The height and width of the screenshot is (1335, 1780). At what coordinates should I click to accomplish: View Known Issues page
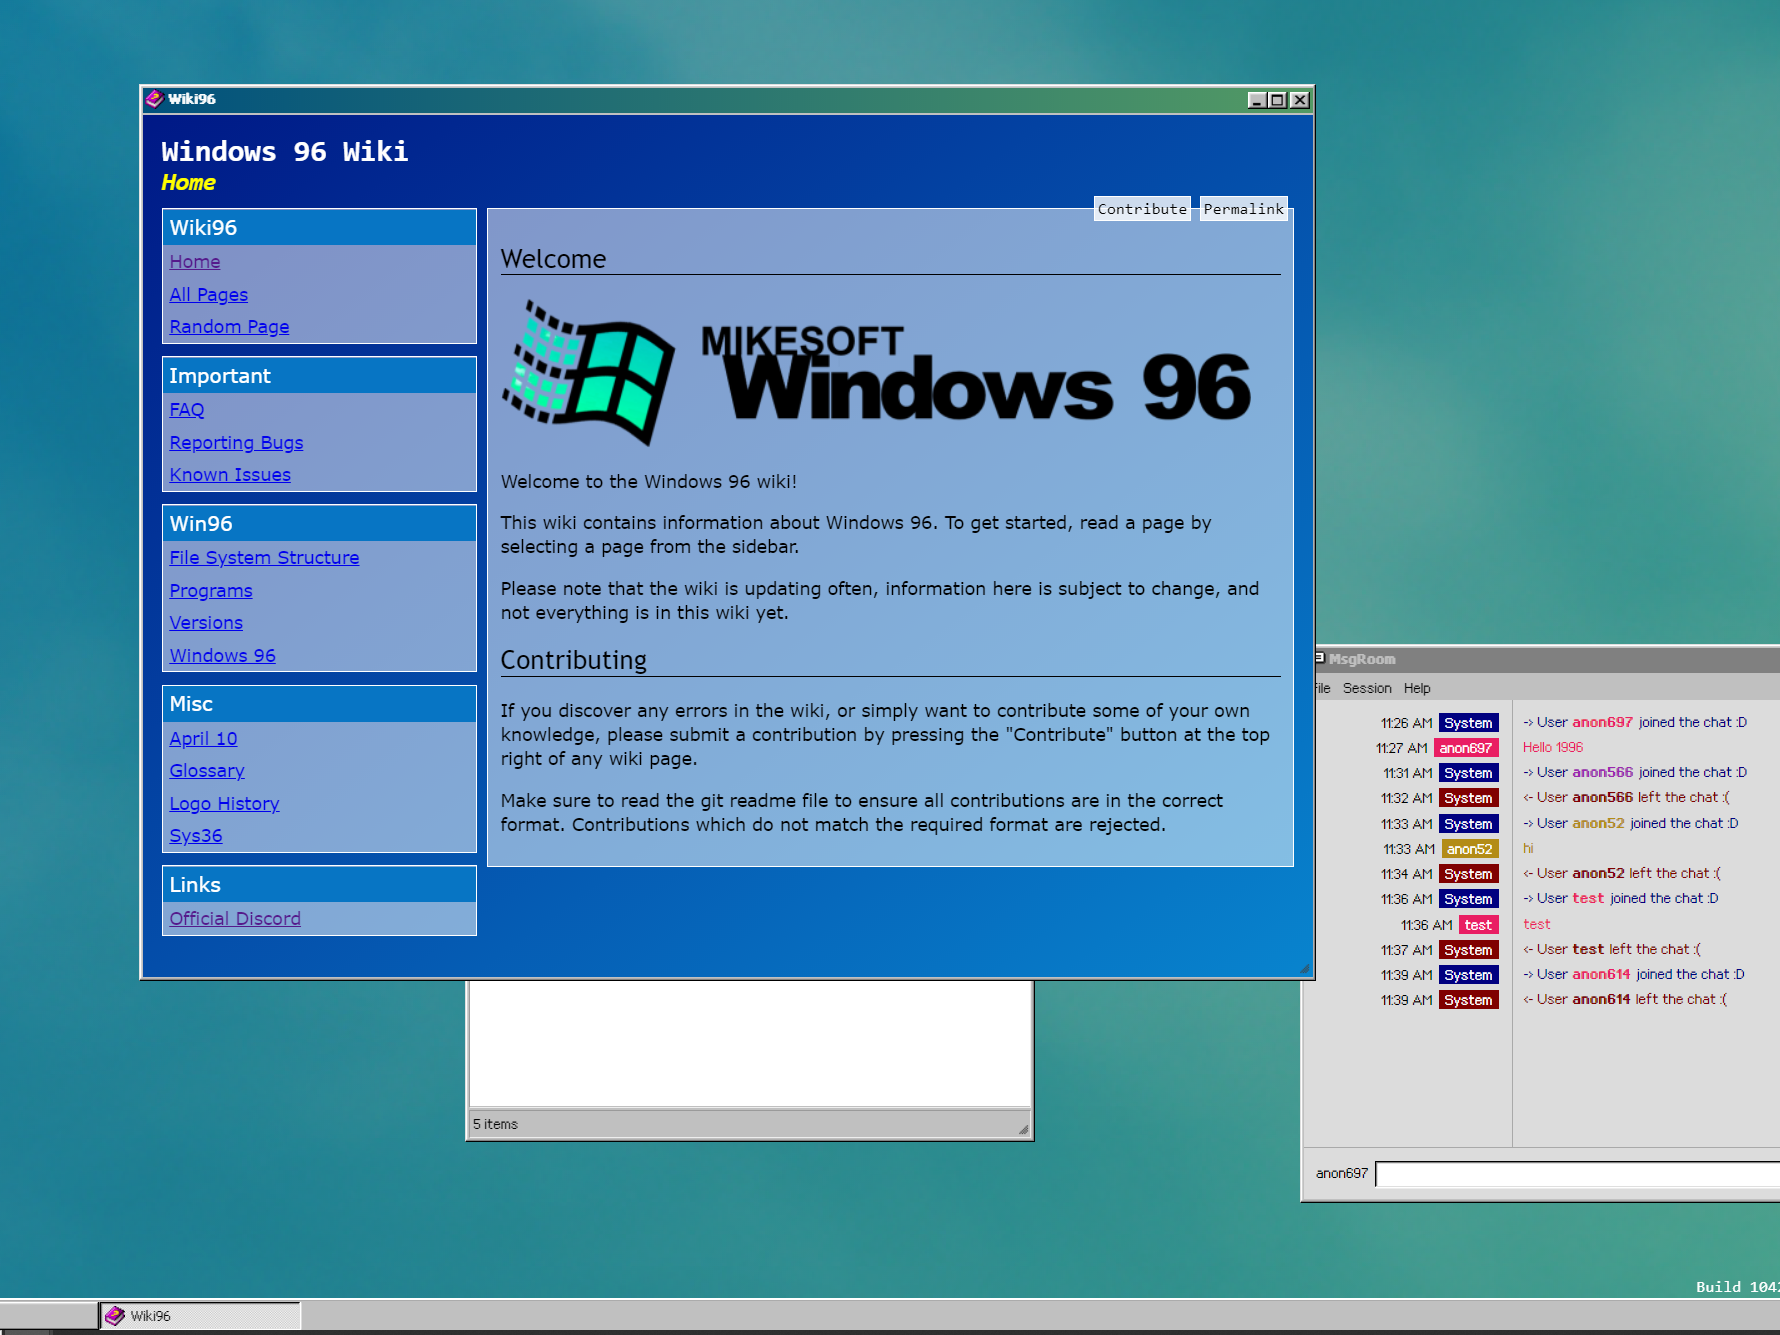230,475
